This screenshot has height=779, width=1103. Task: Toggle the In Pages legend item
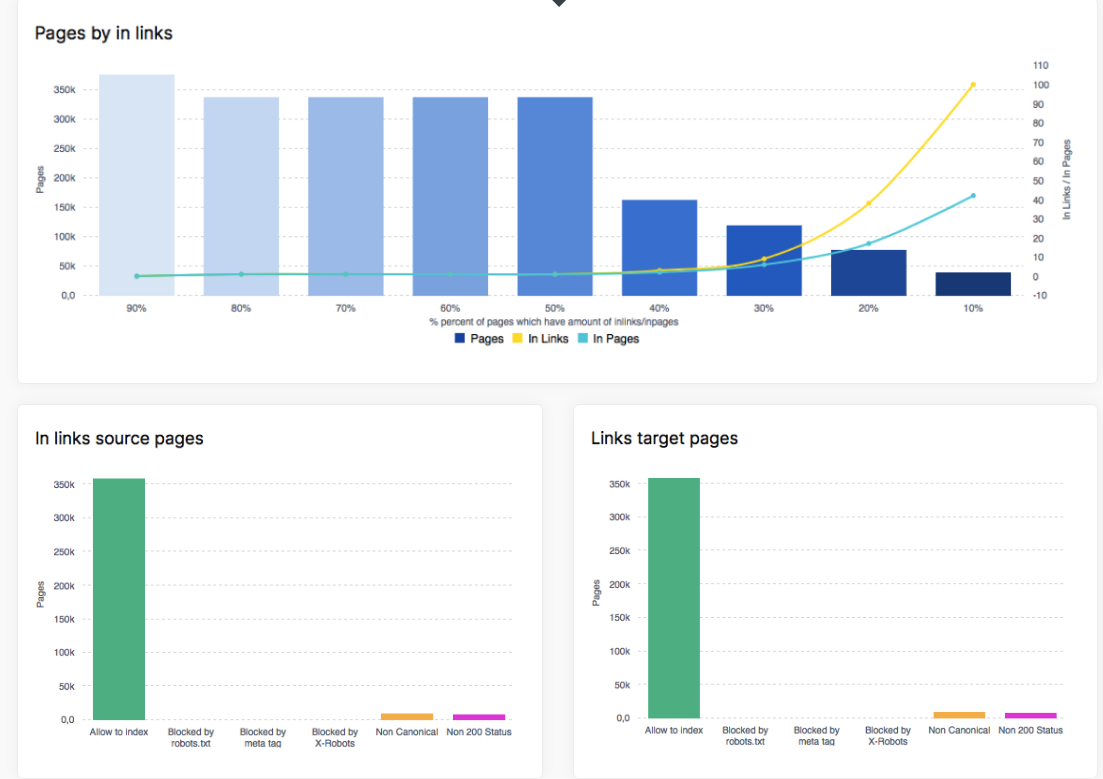click(615, 339)
